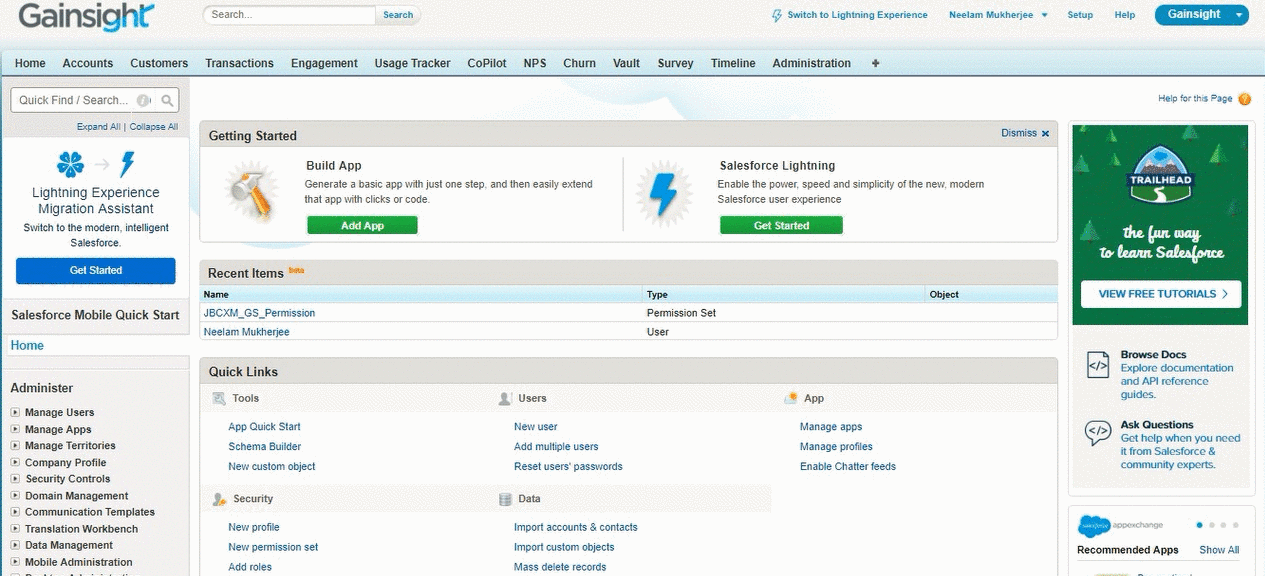The image size is (1265, 576).
Task: Click the top Search input field
Action: tap(291, 15)
